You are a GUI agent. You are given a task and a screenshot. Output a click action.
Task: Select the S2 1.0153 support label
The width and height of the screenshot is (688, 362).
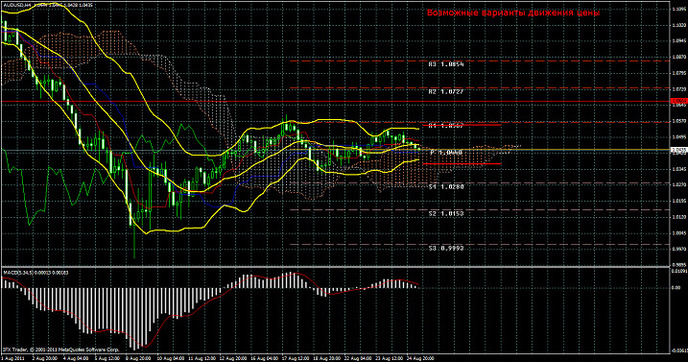click(x=446, y=214)
